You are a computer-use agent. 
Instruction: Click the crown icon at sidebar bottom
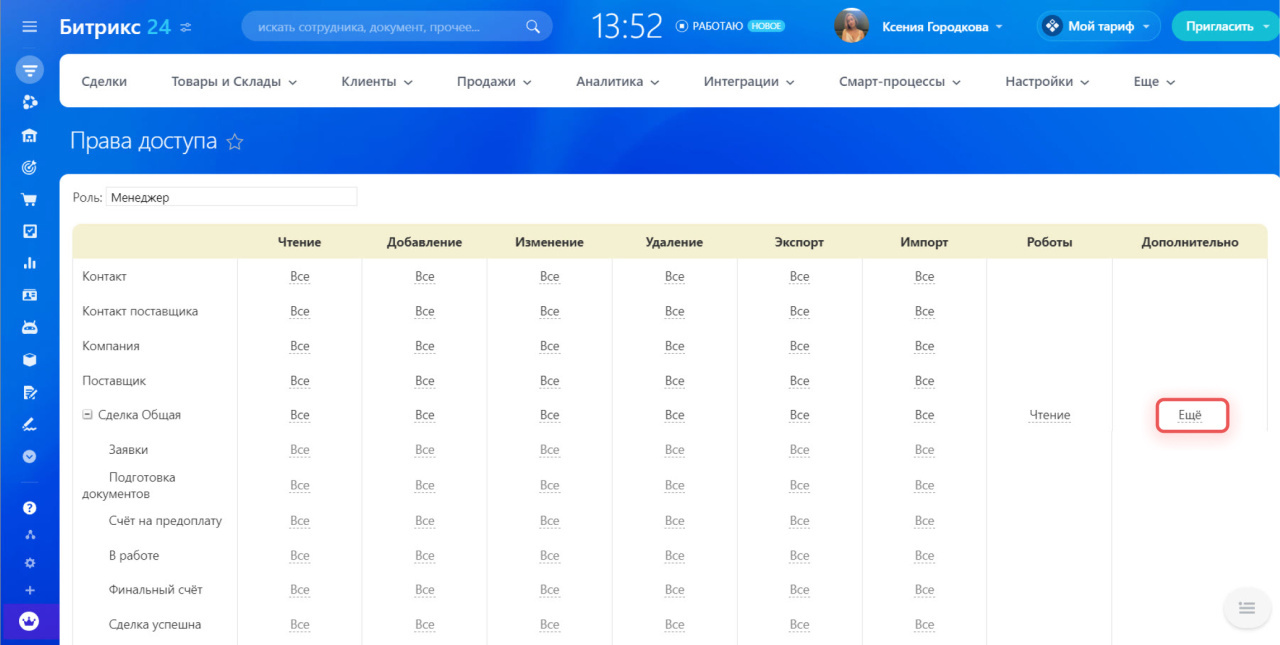pos(29,621)
